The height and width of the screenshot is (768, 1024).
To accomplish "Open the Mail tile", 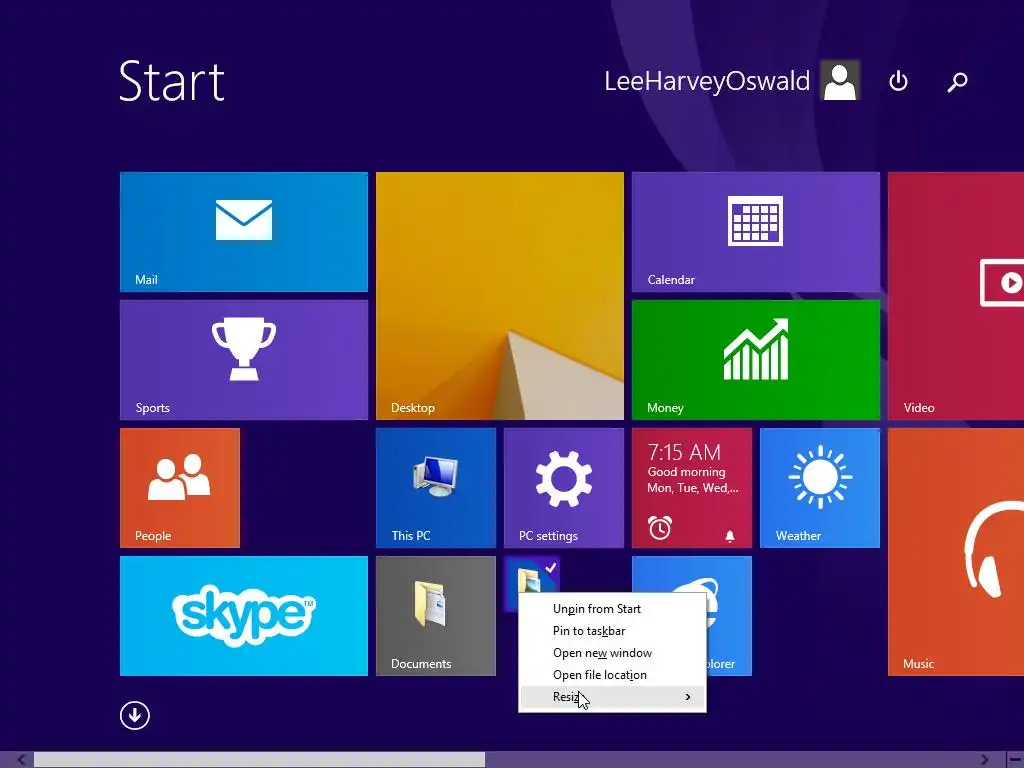I will [244, 232].
